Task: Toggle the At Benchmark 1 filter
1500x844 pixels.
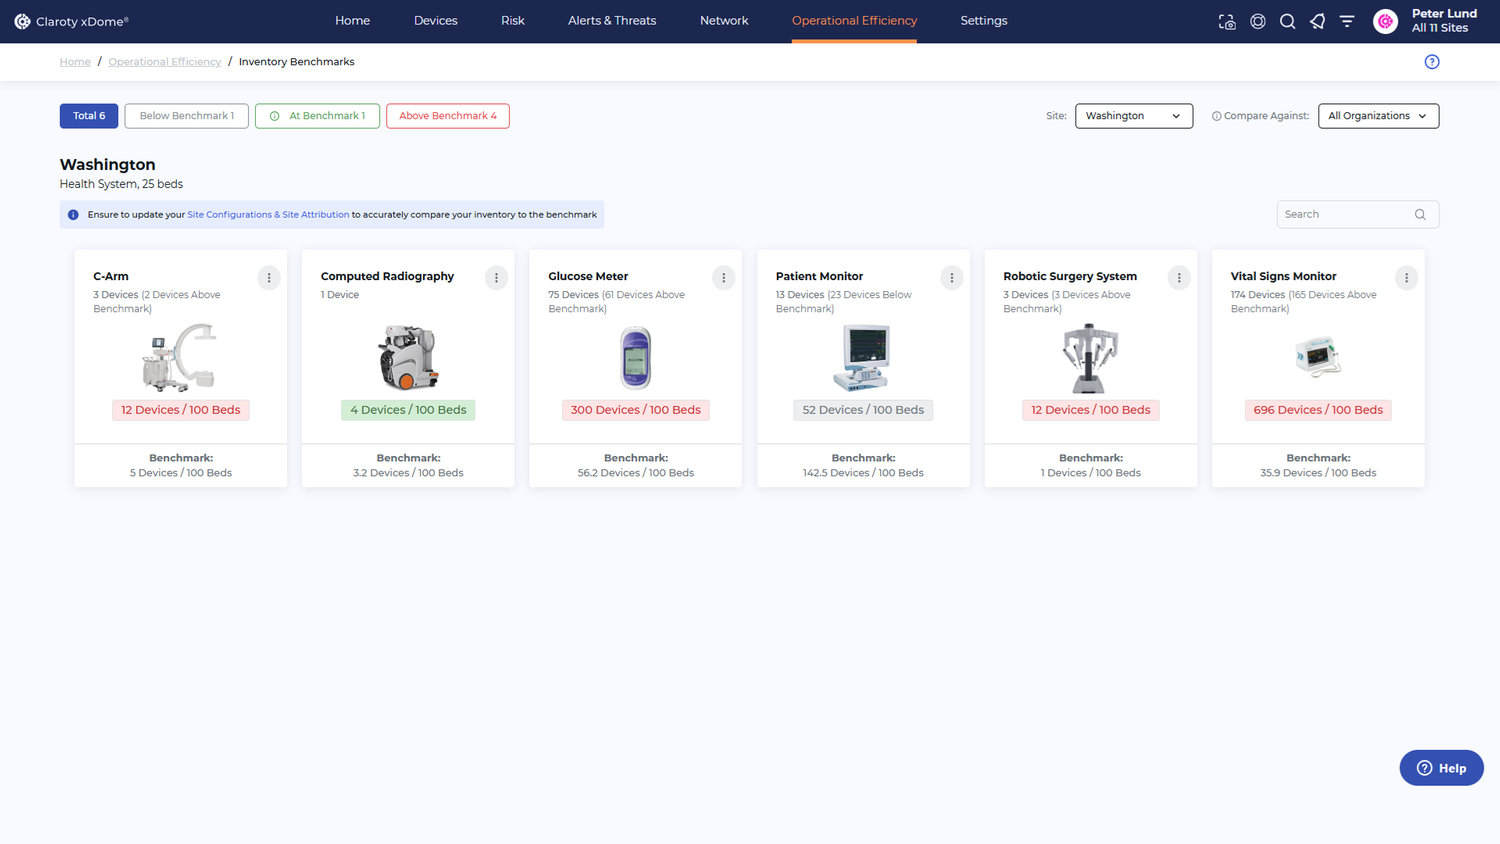Action: (317, 116)
